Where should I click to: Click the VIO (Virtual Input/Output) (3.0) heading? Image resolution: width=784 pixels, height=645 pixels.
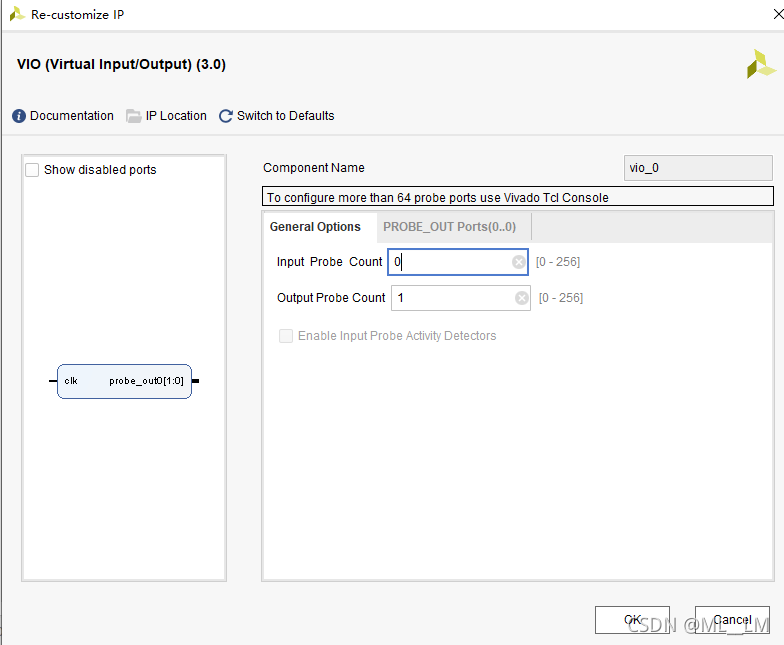tap(122, 64)
